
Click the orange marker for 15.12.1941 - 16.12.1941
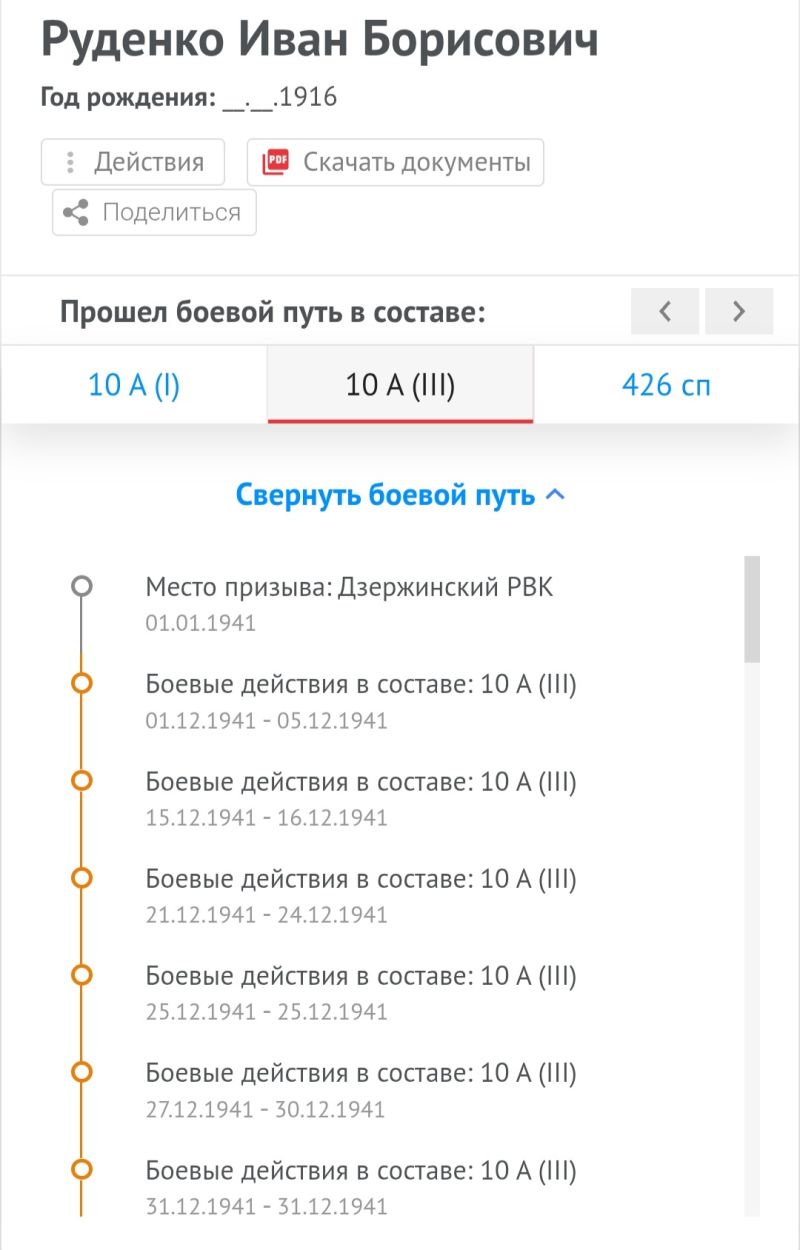click(x=82, y=781)
